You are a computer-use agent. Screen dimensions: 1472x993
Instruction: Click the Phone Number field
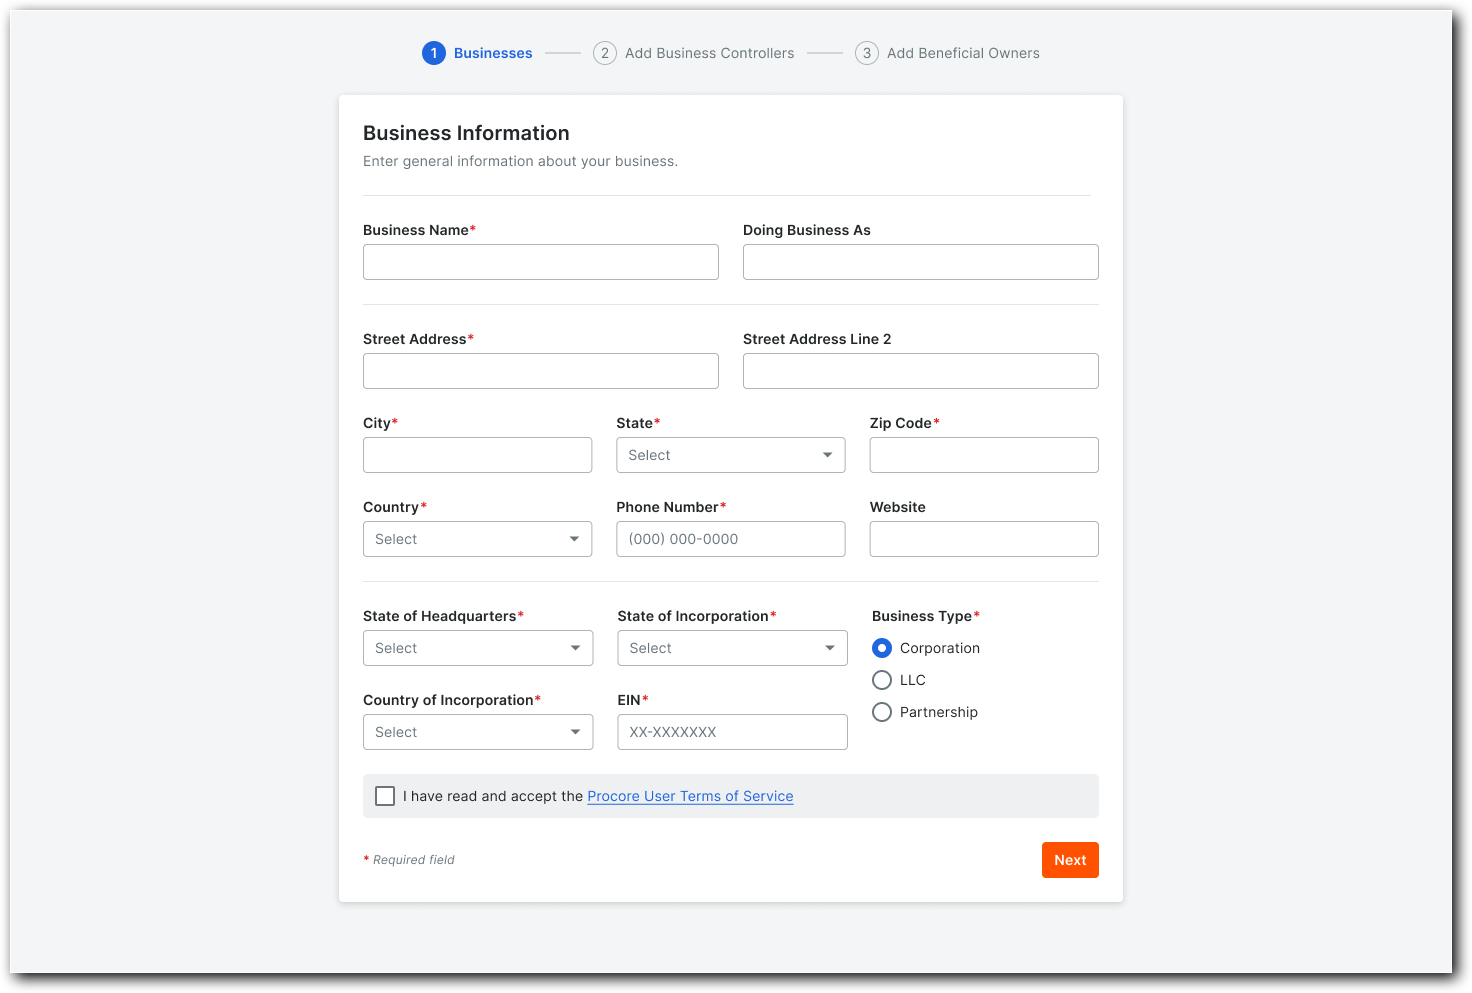click(731, 539)
